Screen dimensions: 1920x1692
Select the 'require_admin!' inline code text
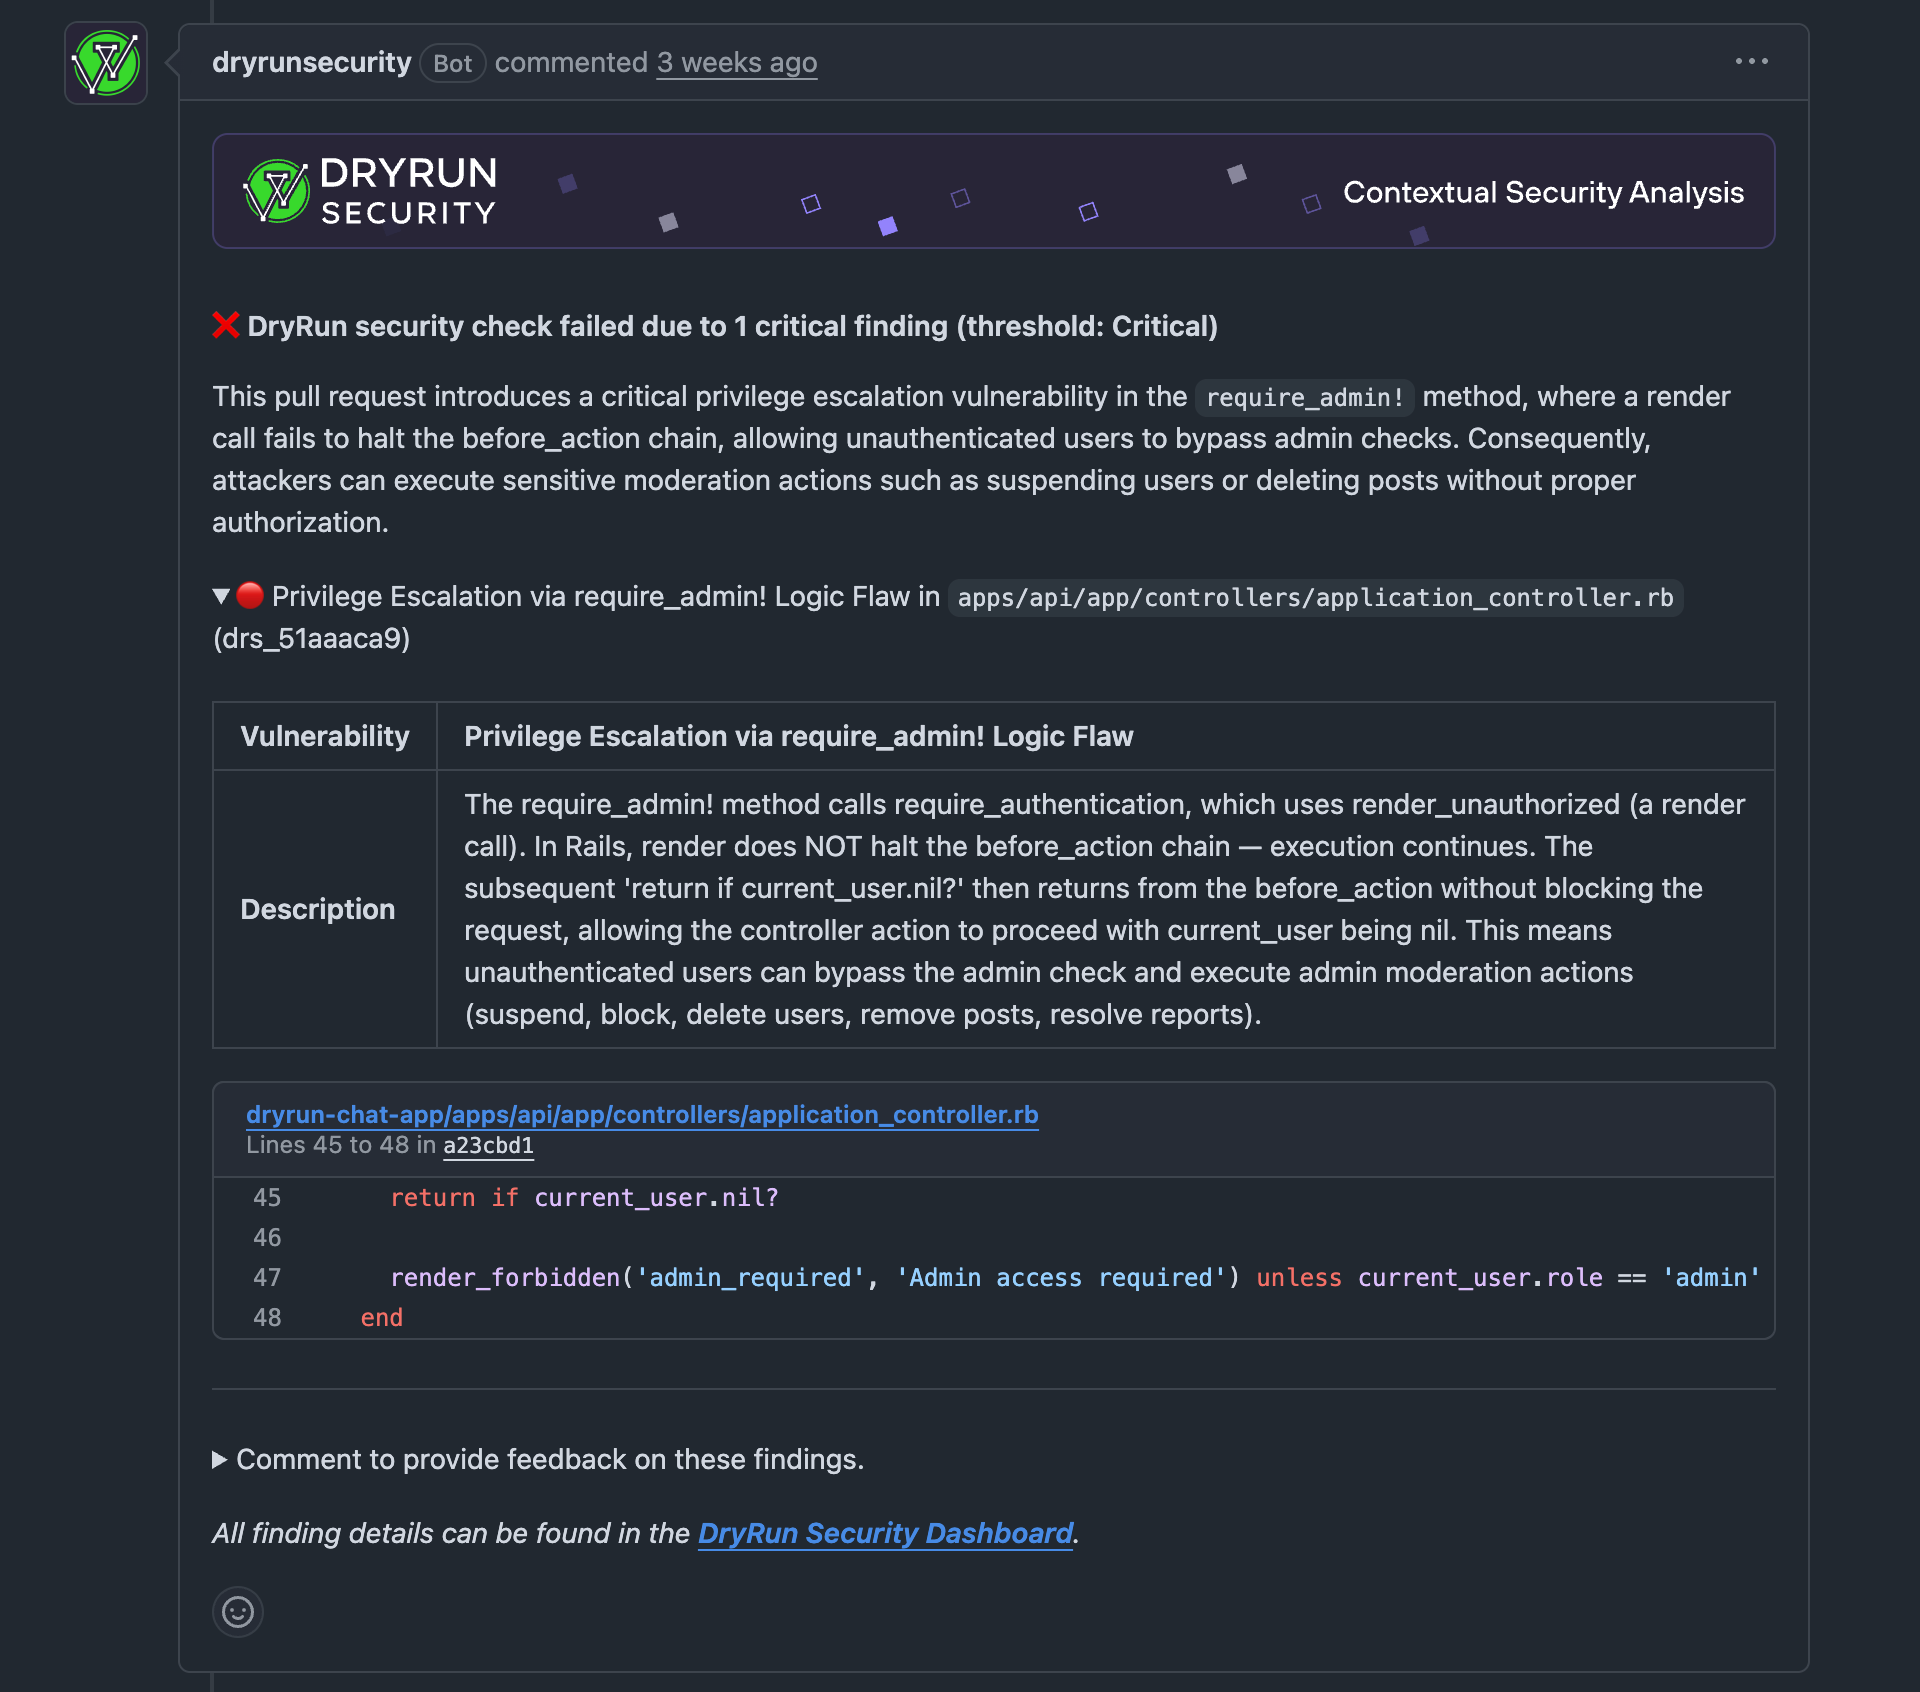[1305, 398]
